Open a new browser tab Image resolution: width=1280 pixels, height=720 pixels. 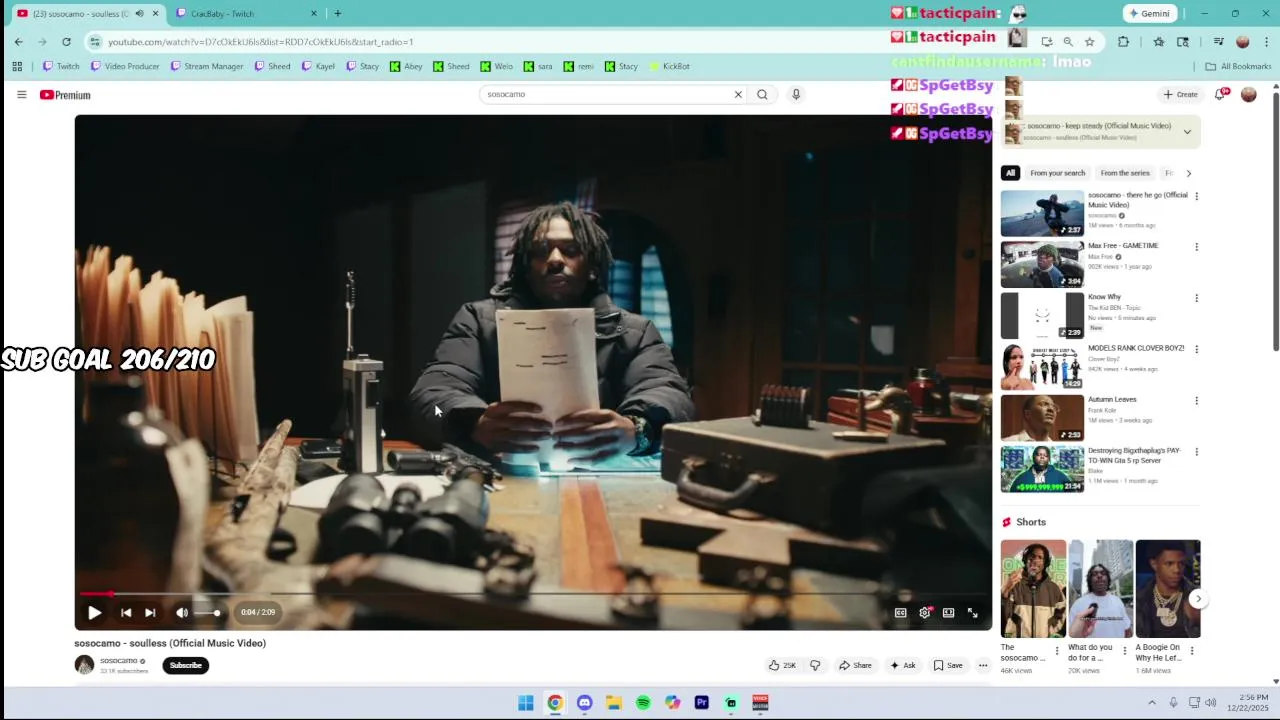click(337, 13)
